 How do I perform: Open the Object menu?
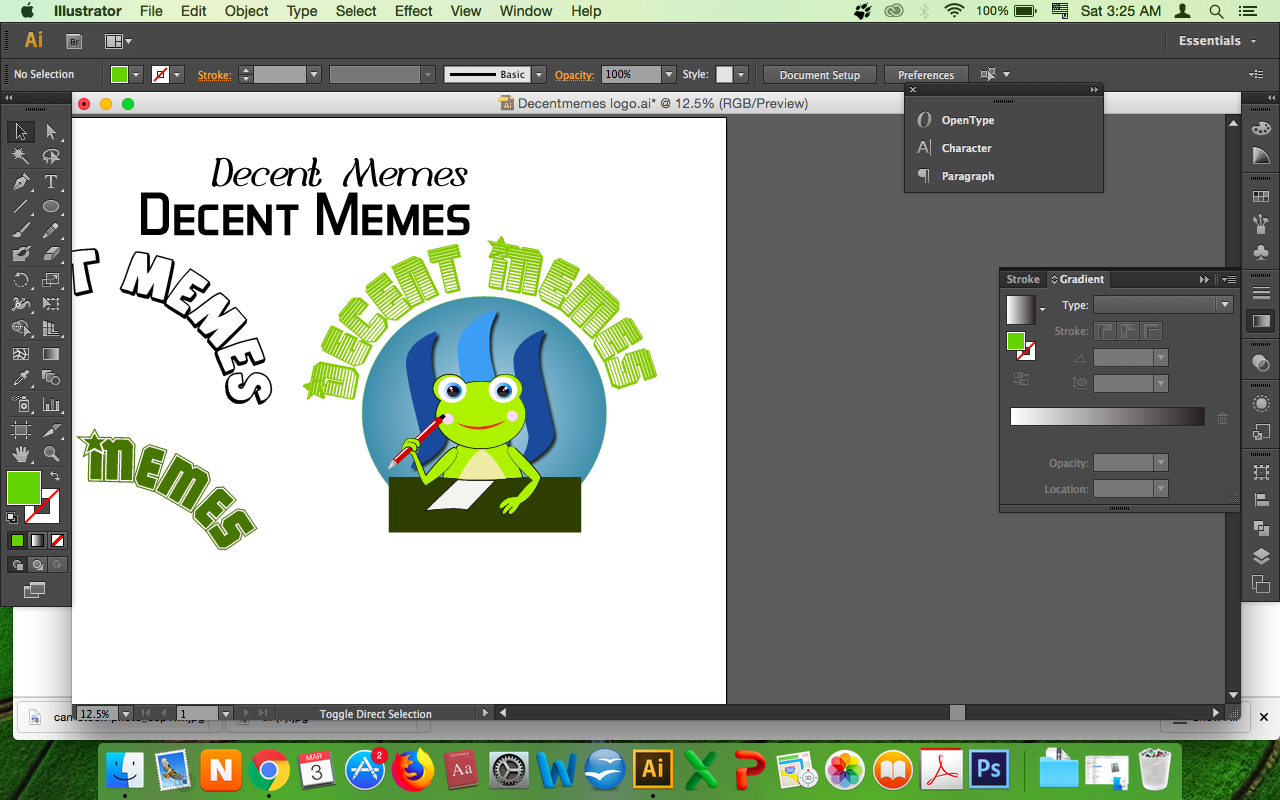click(246, 11)
